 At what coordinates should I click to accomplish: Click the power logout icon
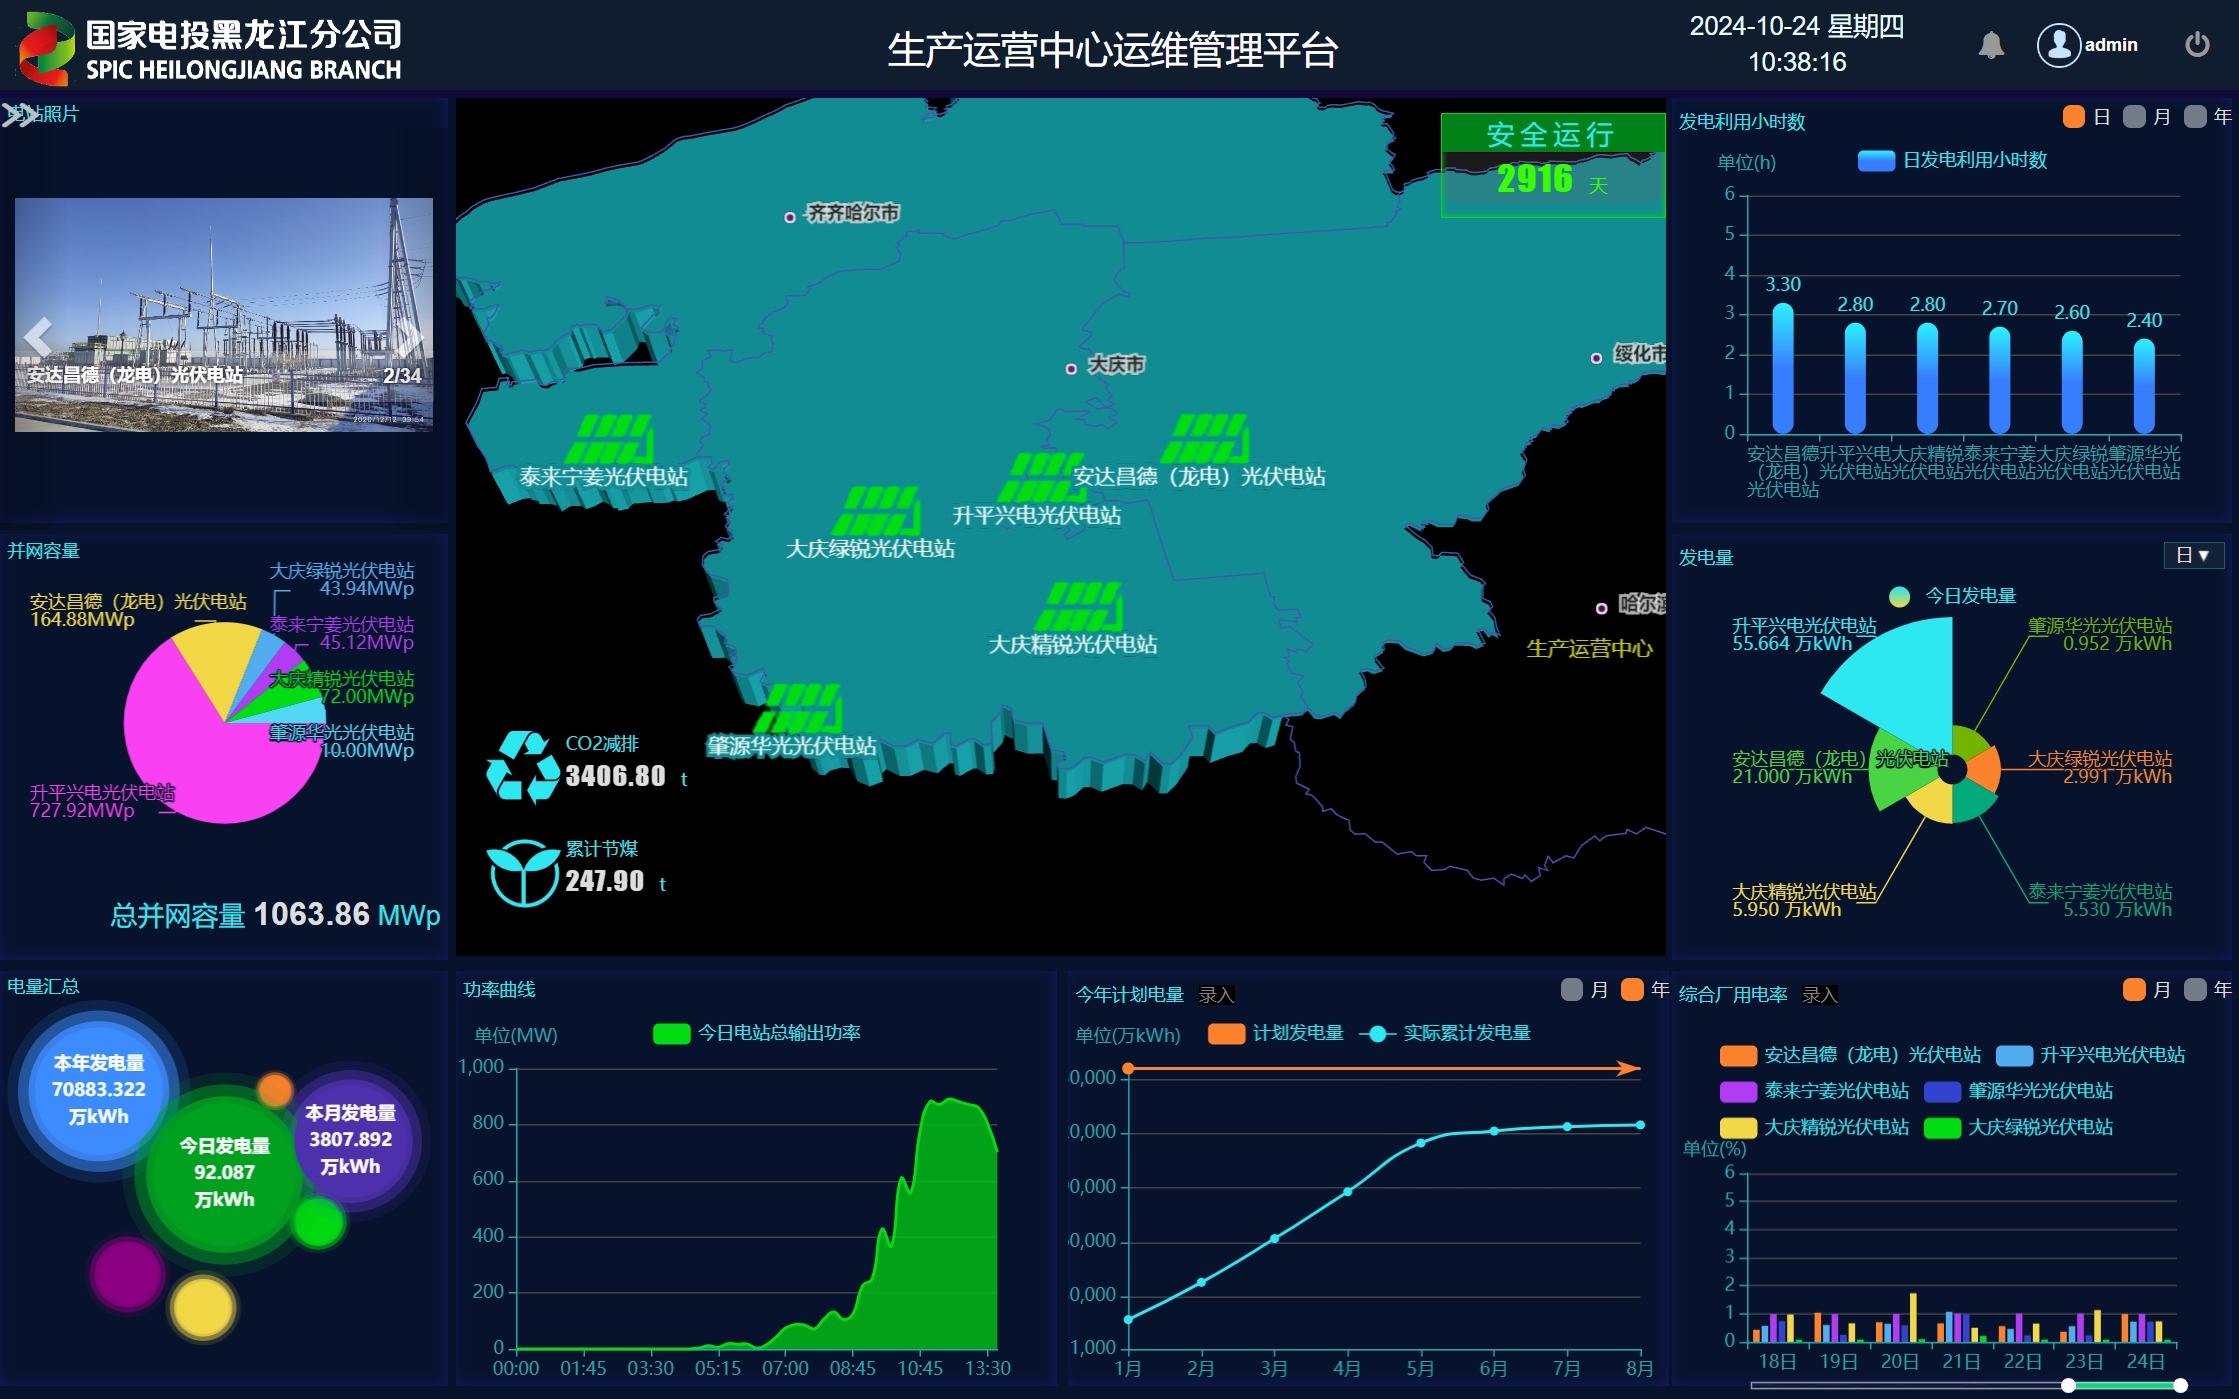pyautogui.click(x=2197, y=45)
